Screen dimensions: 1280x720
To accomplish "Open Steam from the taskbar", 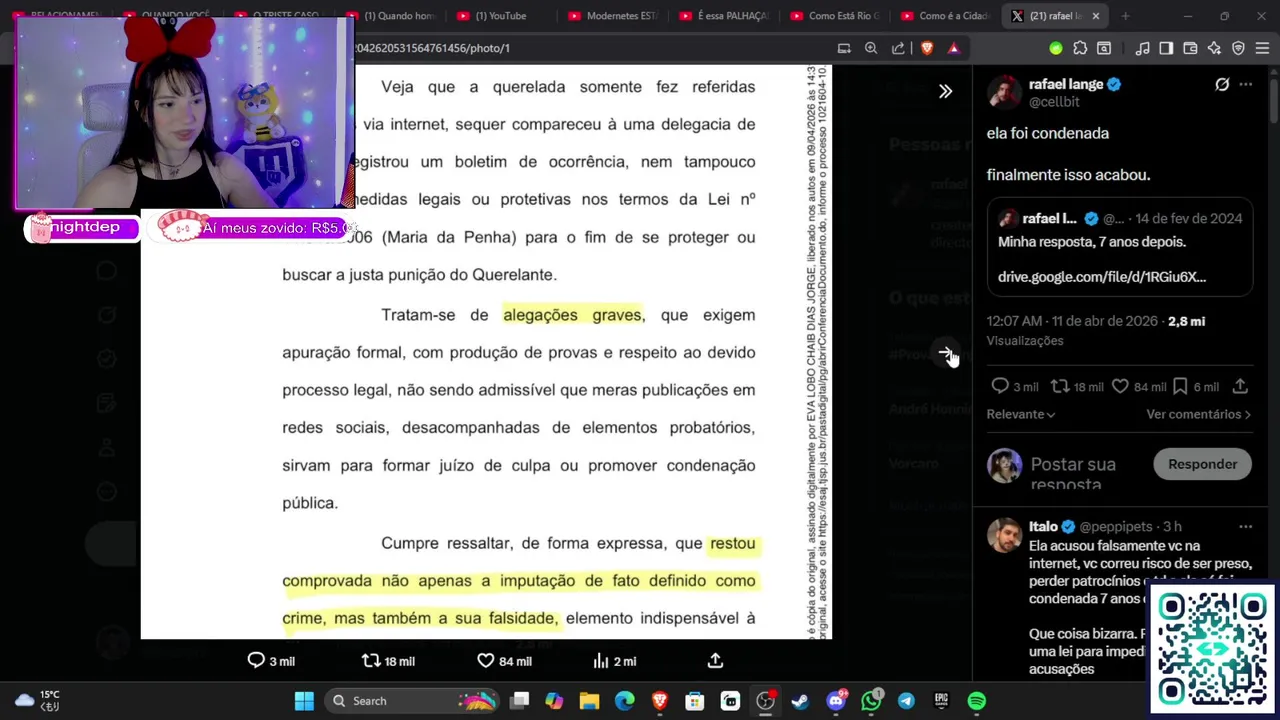I will pos(800,701).
